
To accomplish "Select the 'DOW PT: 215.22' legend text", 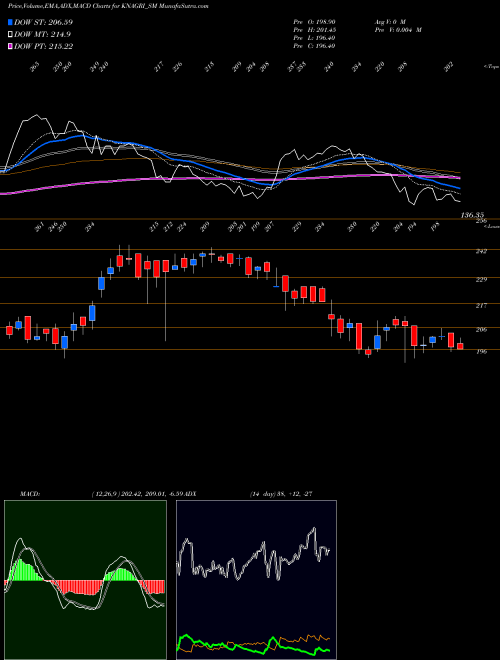I will [x=43, y=46].
